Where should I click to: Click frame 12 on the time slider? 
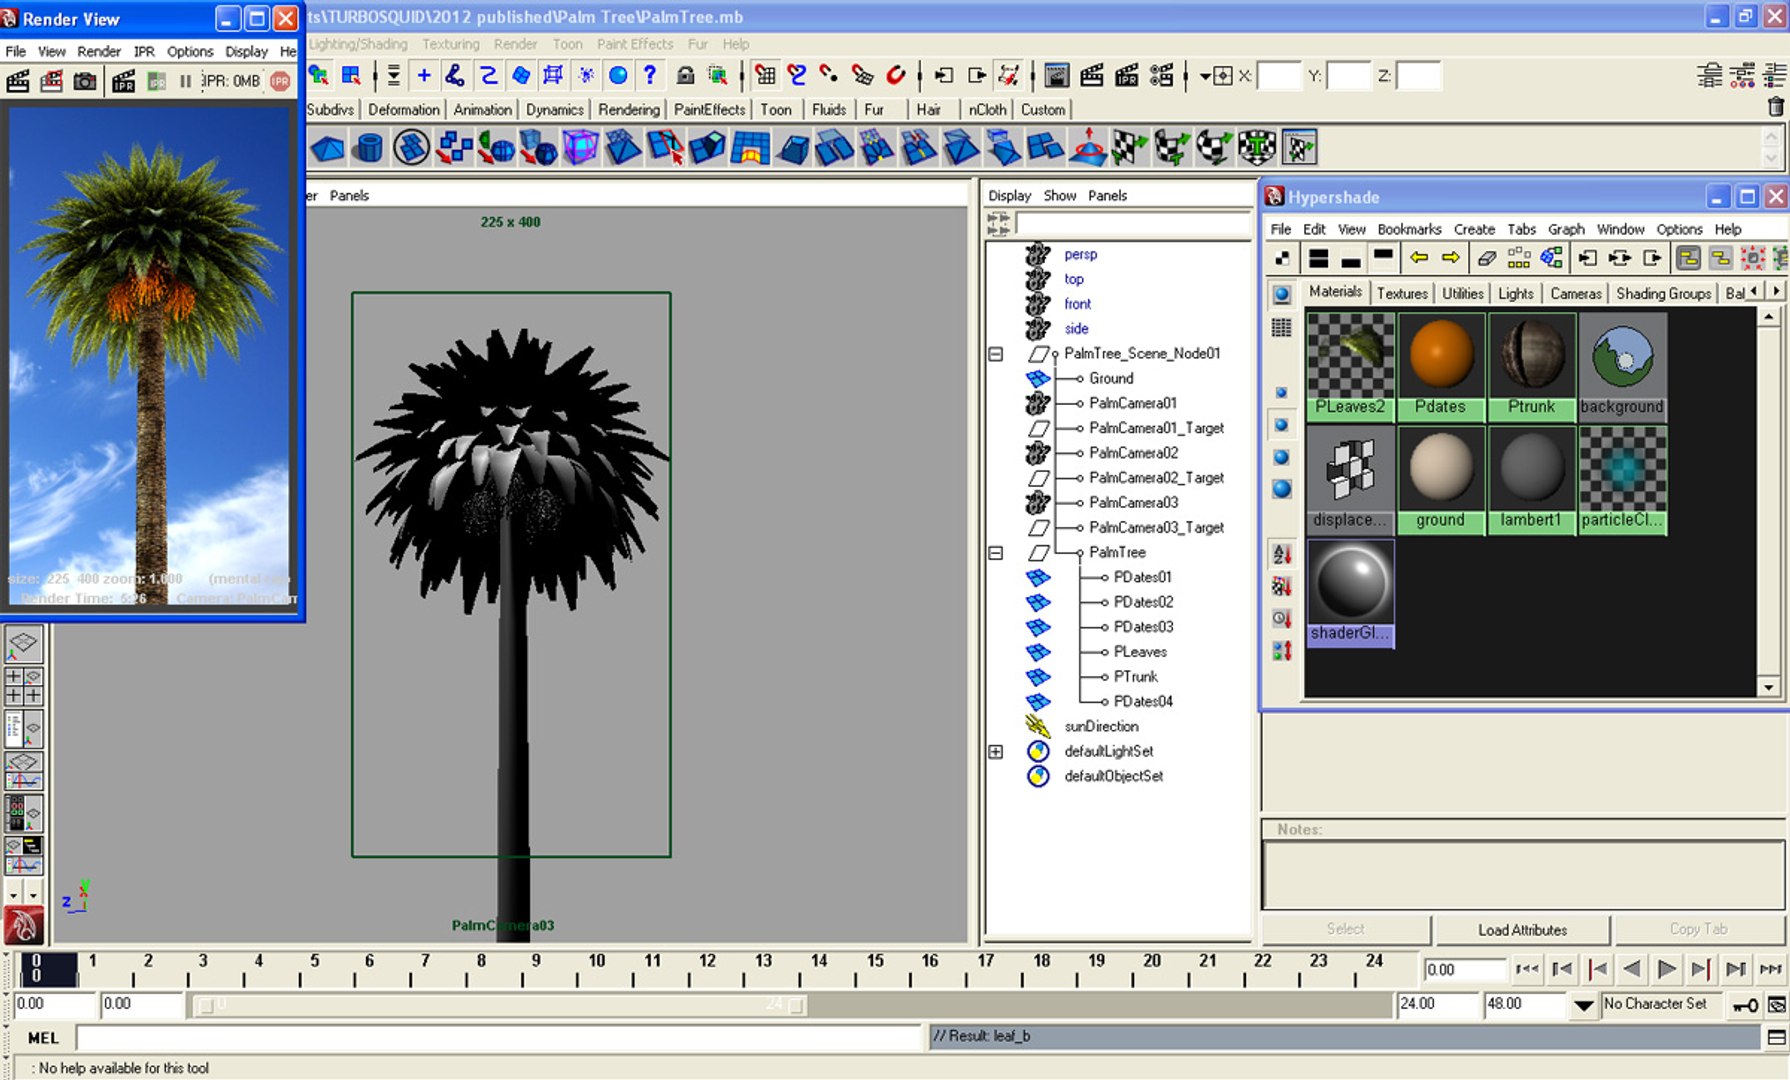[708, 968]
